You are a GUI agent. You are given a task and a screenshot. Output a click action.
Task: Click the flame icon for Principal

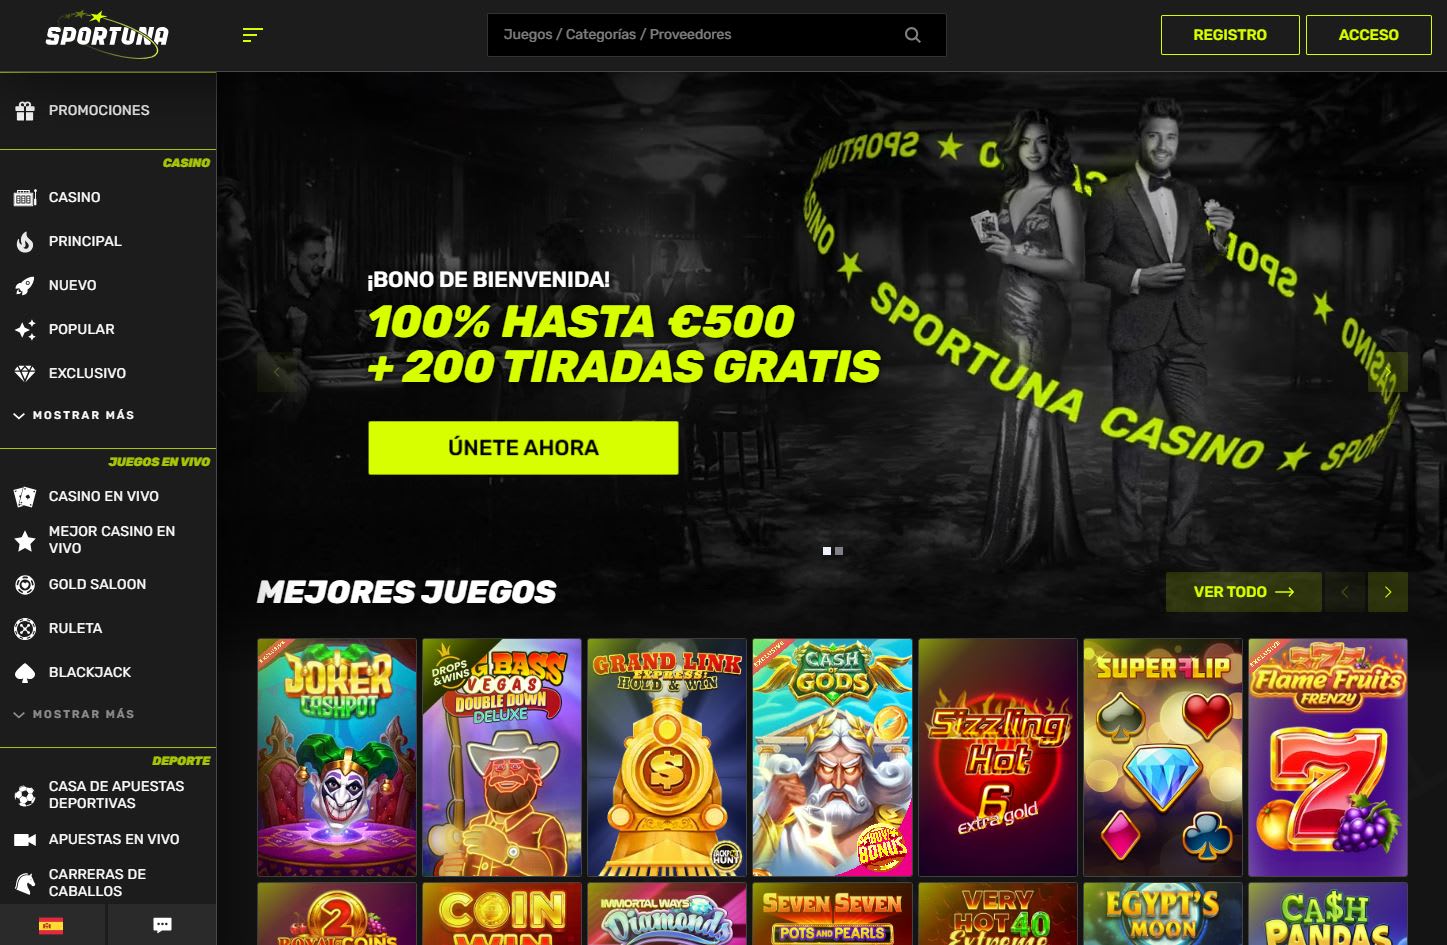(25, 241)
